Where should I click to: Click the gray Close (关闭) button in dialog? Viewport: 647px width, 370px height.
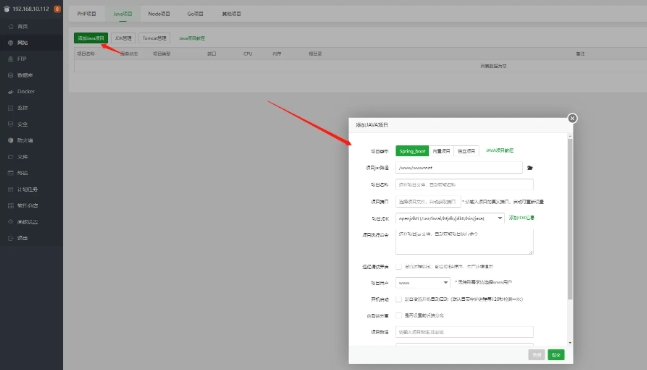[x=536, y=355]
